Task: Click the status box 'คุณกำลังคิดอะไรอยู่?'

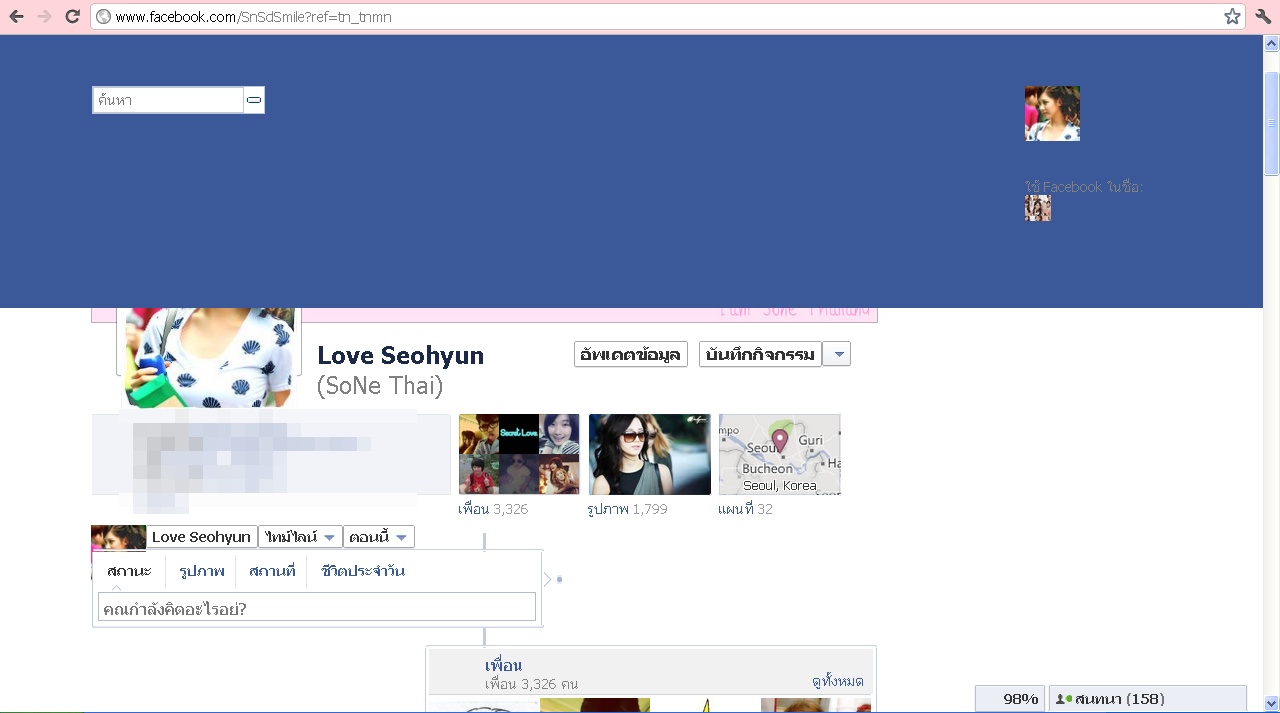Action: click(317, 607)
